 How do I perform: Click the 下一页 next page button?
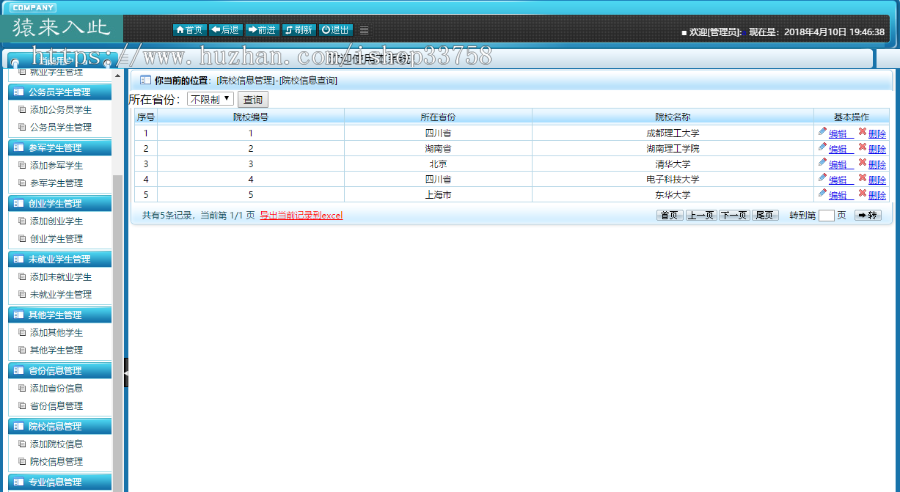734,215
